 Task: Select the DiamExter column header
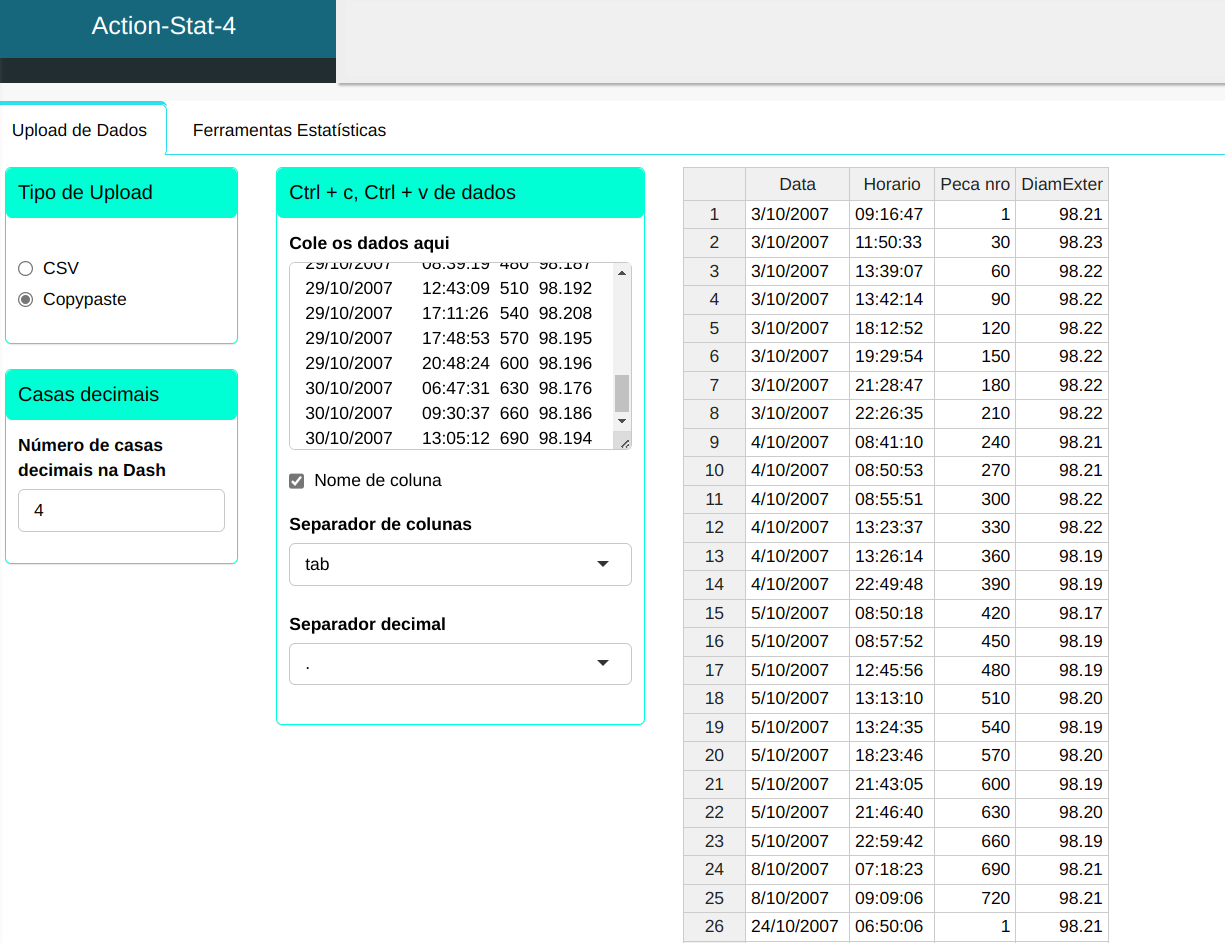coord(1062,184)
